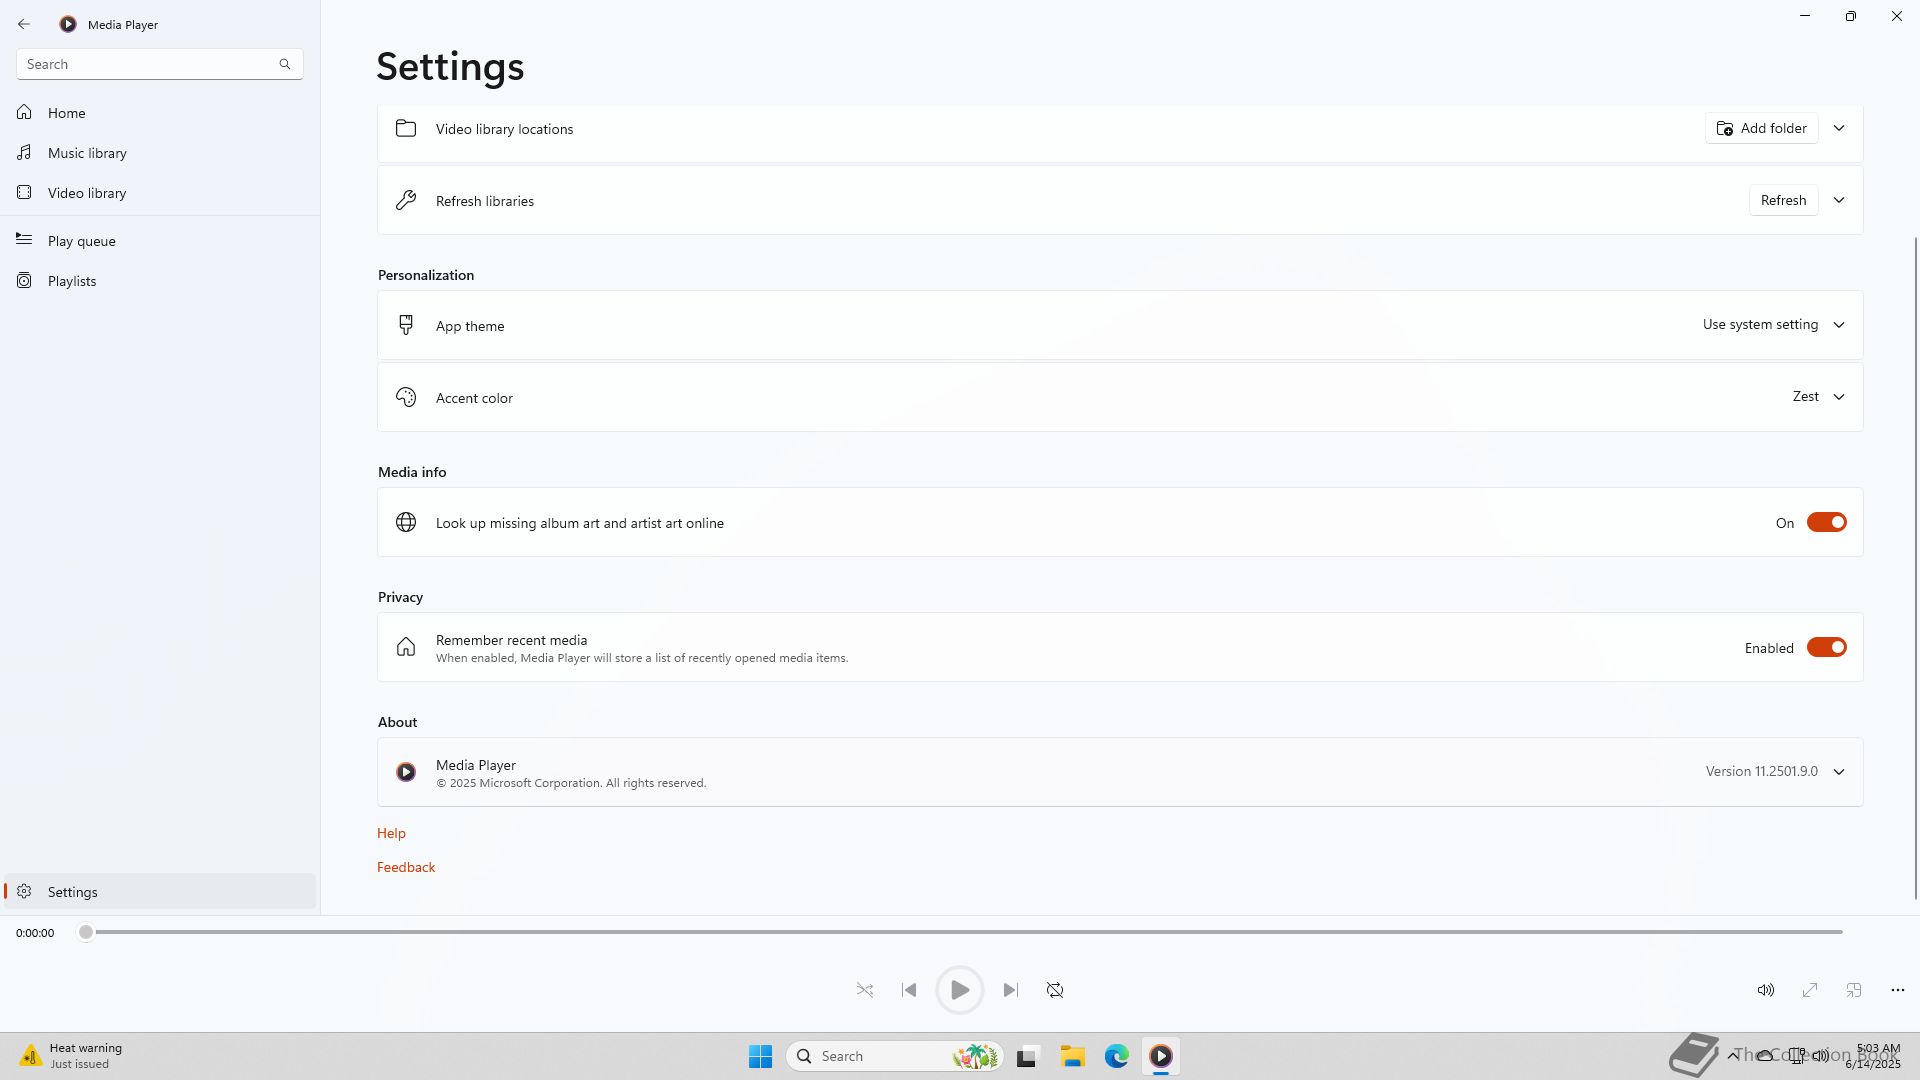This screenshot has width=1920, height=1080.
Task: Open the Feedback link
Action: coord(406,867)
